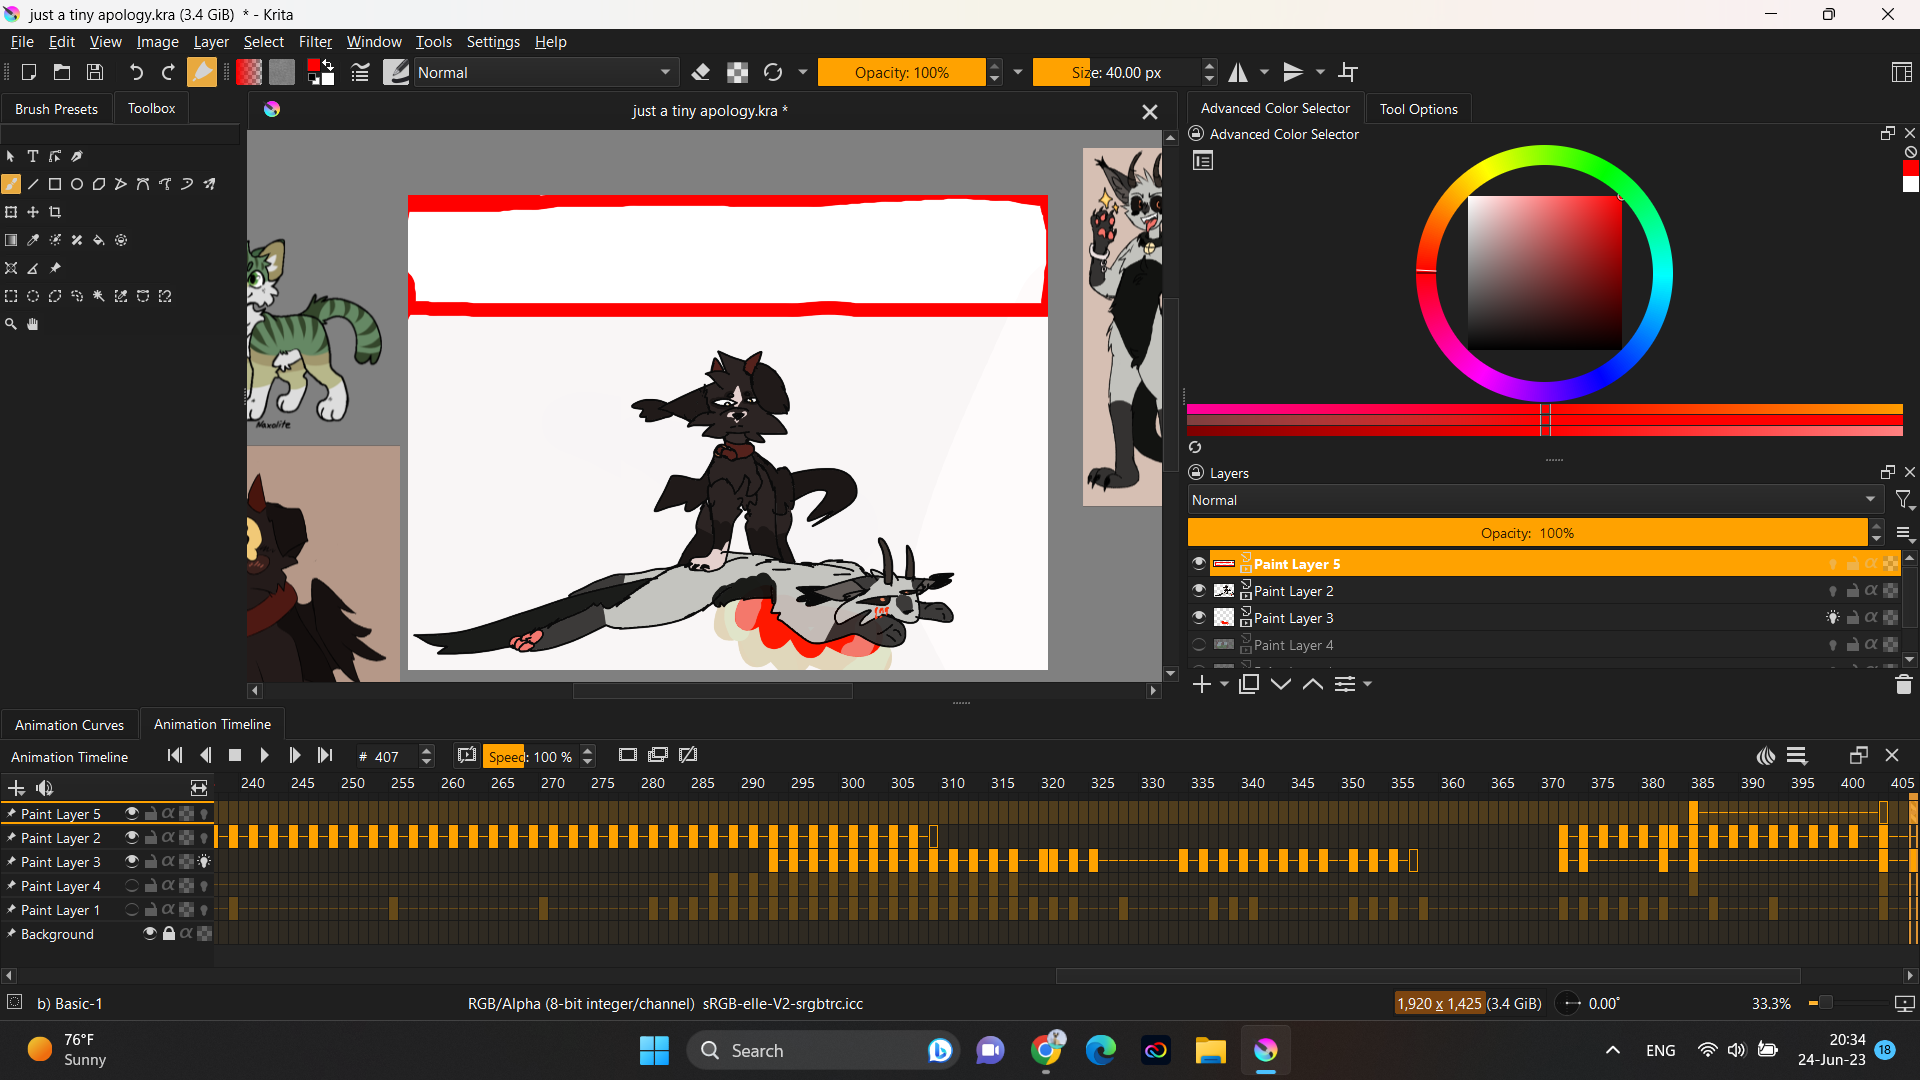Switch to Tool Options tab
1920x1080 pixels.
[x=1418, y=109]
